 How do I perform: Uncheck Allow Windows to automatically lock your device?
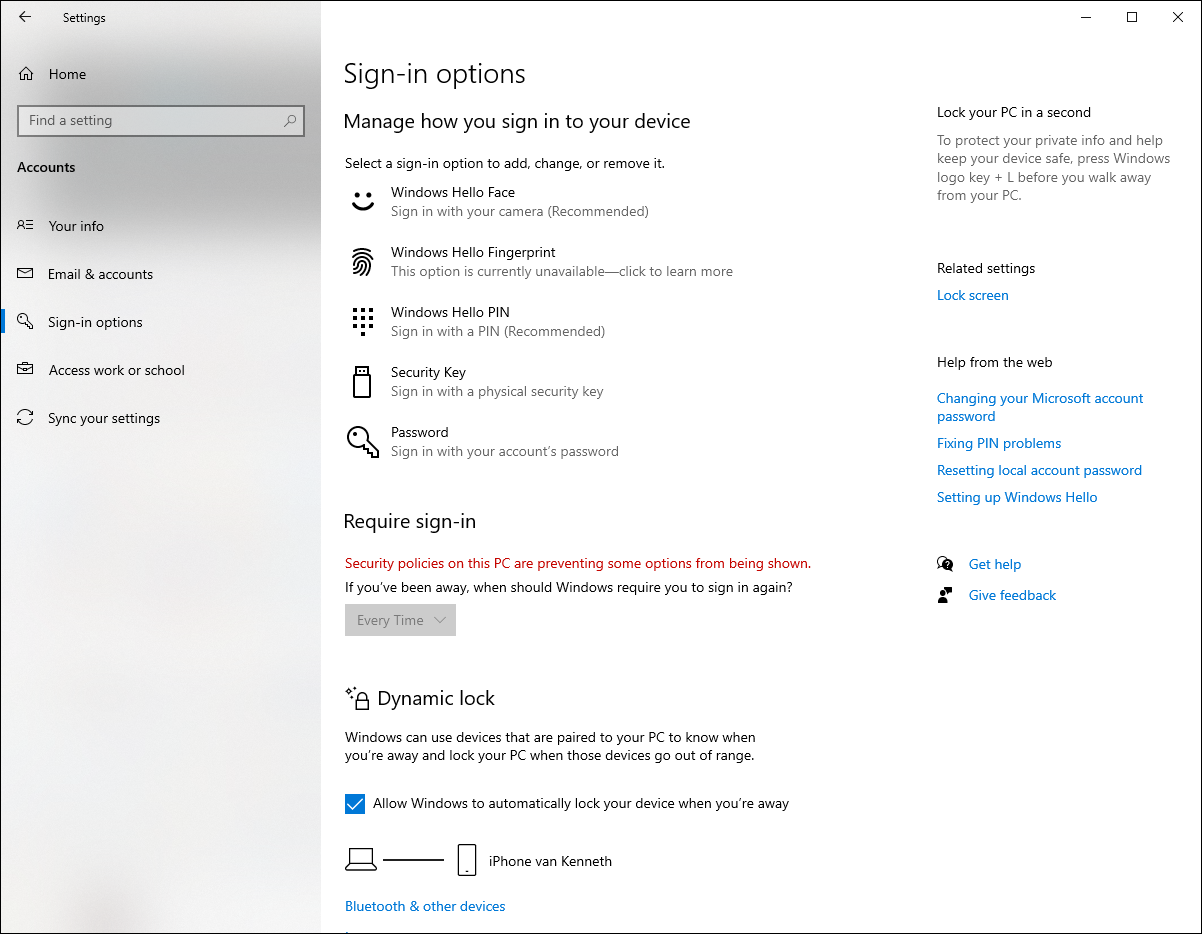coord(355,804)
